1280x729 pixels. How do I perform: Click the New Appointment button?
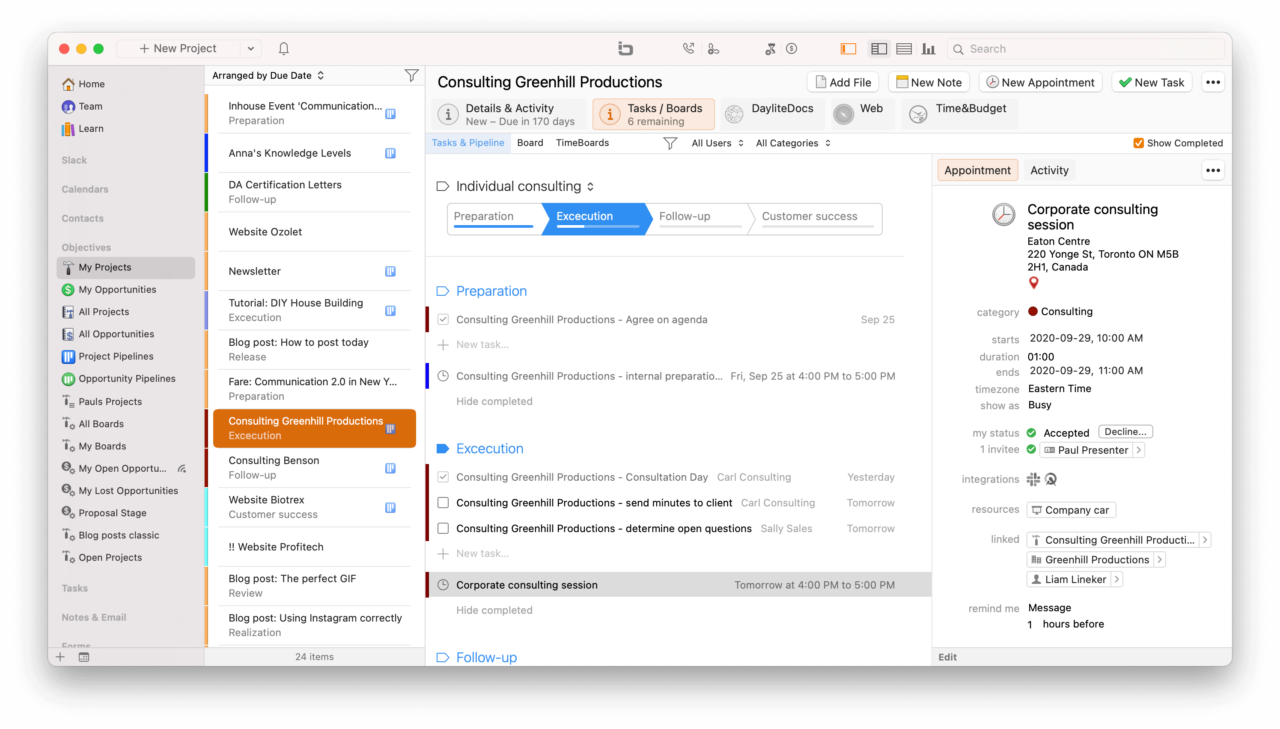point(1040,81)
